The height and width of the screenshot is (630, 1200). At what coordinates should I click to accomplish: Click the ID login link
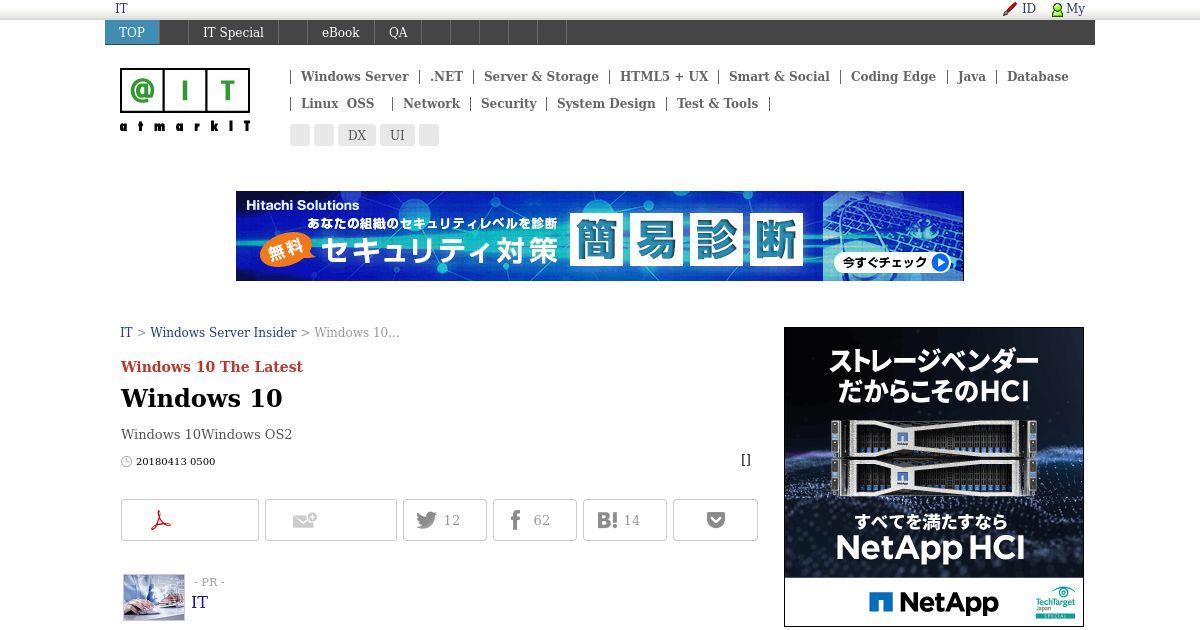pyautogui.click(x=1029, y=8)
